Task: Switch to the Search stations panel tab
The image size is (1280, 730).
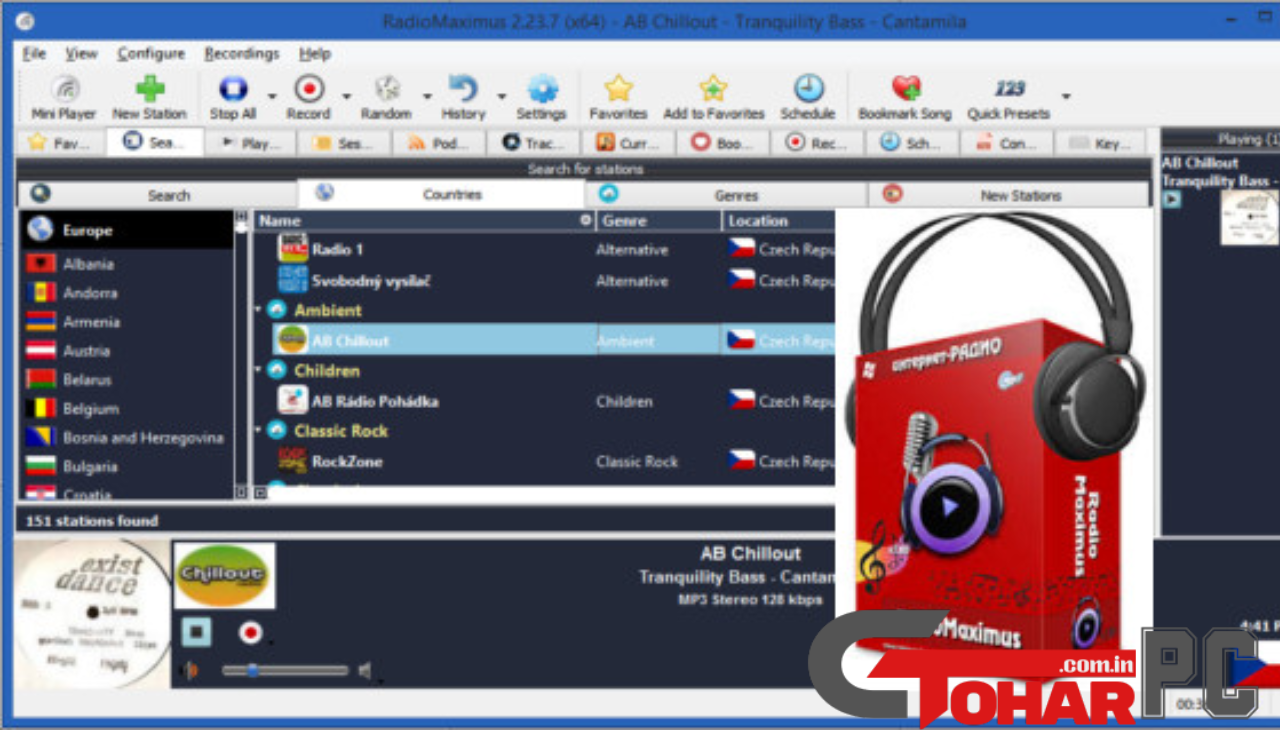Action: 155,142
